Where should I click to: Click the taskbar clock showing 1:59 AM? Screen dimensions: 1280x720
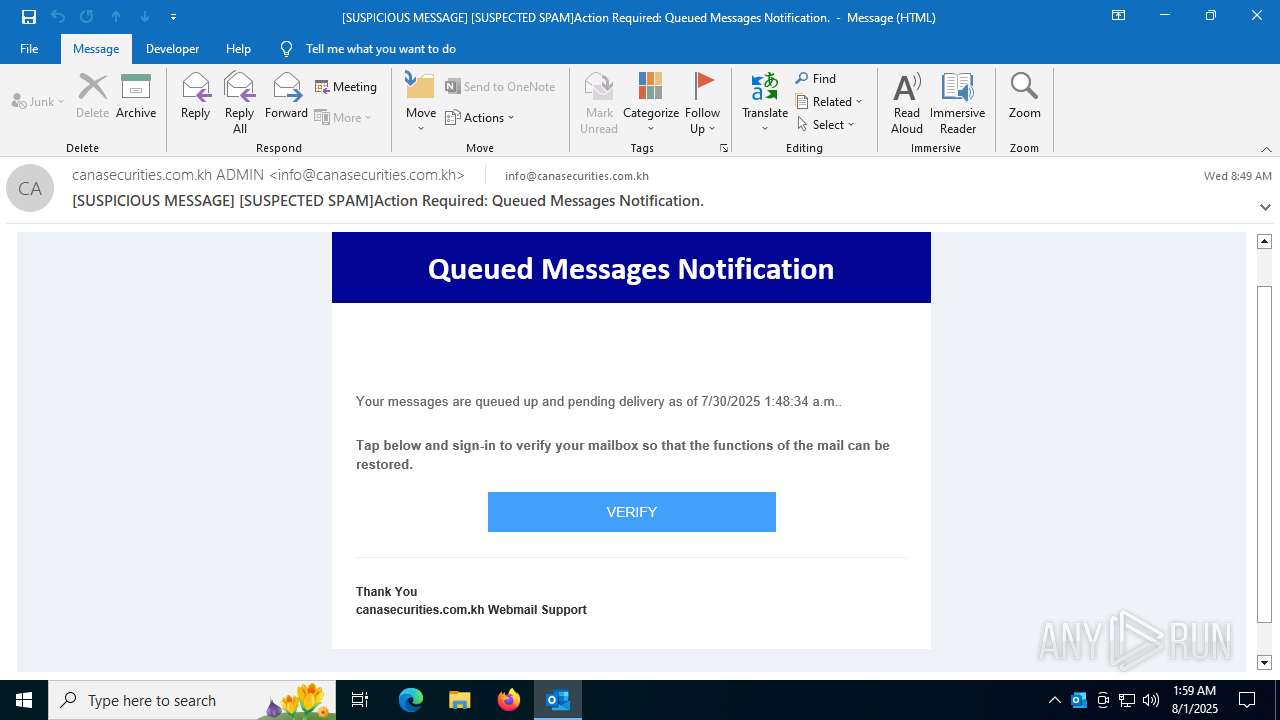(1194, 700)
